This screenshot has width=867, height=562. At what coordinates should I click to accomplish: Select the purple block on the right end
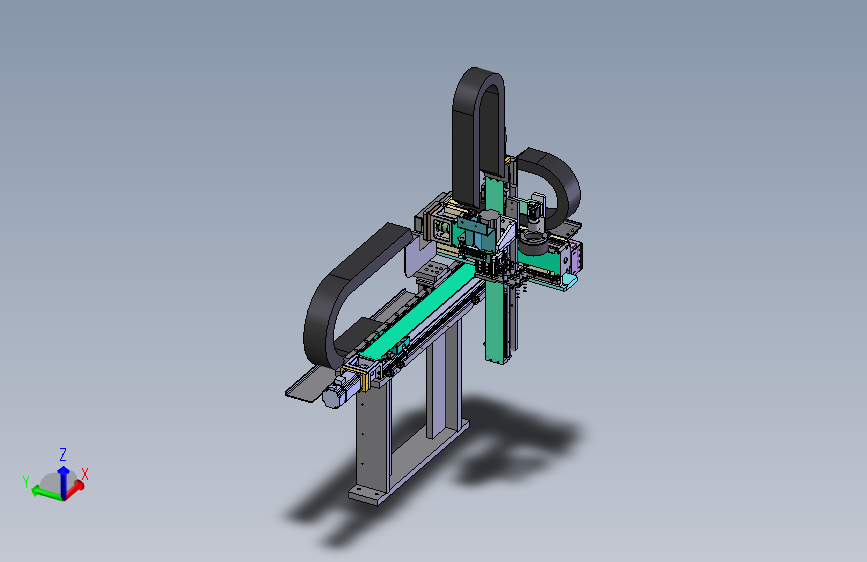pos(576,257)
